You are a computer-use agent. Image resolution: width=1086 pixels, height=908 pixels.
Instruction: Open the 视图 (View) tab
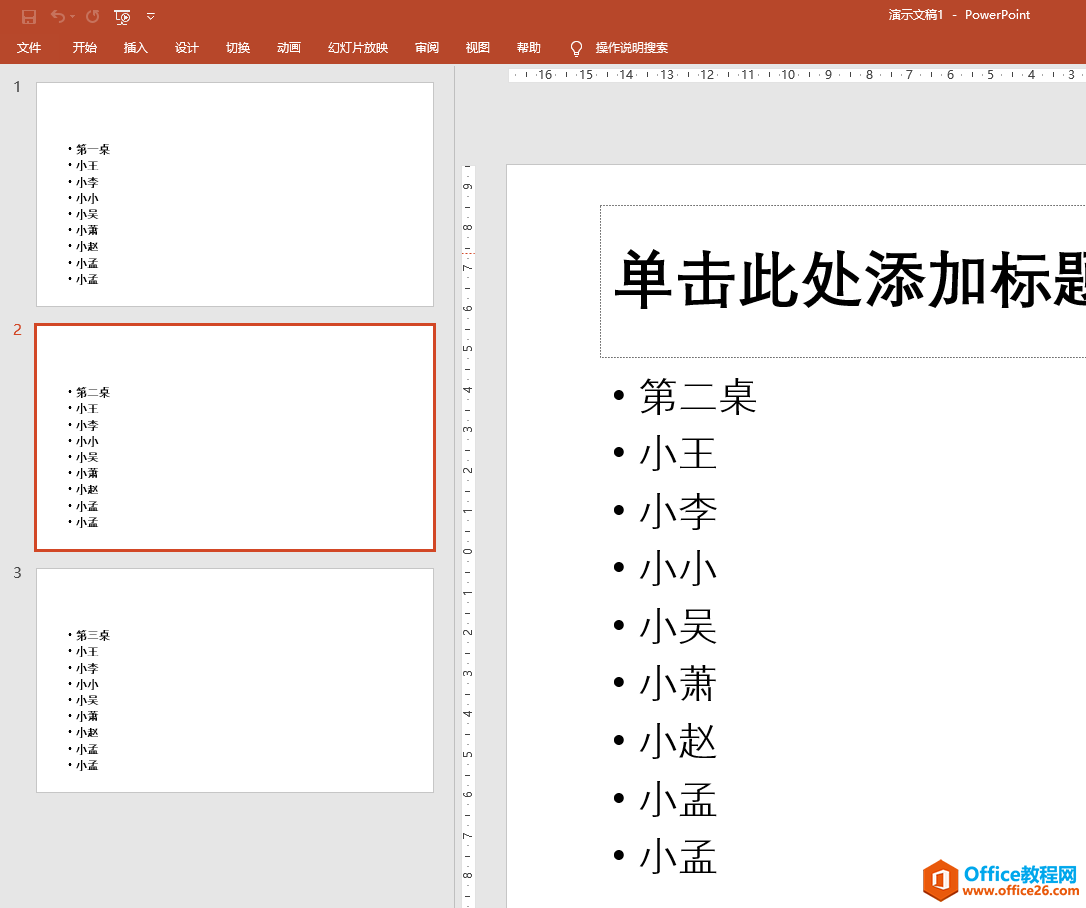click(478, 48)
